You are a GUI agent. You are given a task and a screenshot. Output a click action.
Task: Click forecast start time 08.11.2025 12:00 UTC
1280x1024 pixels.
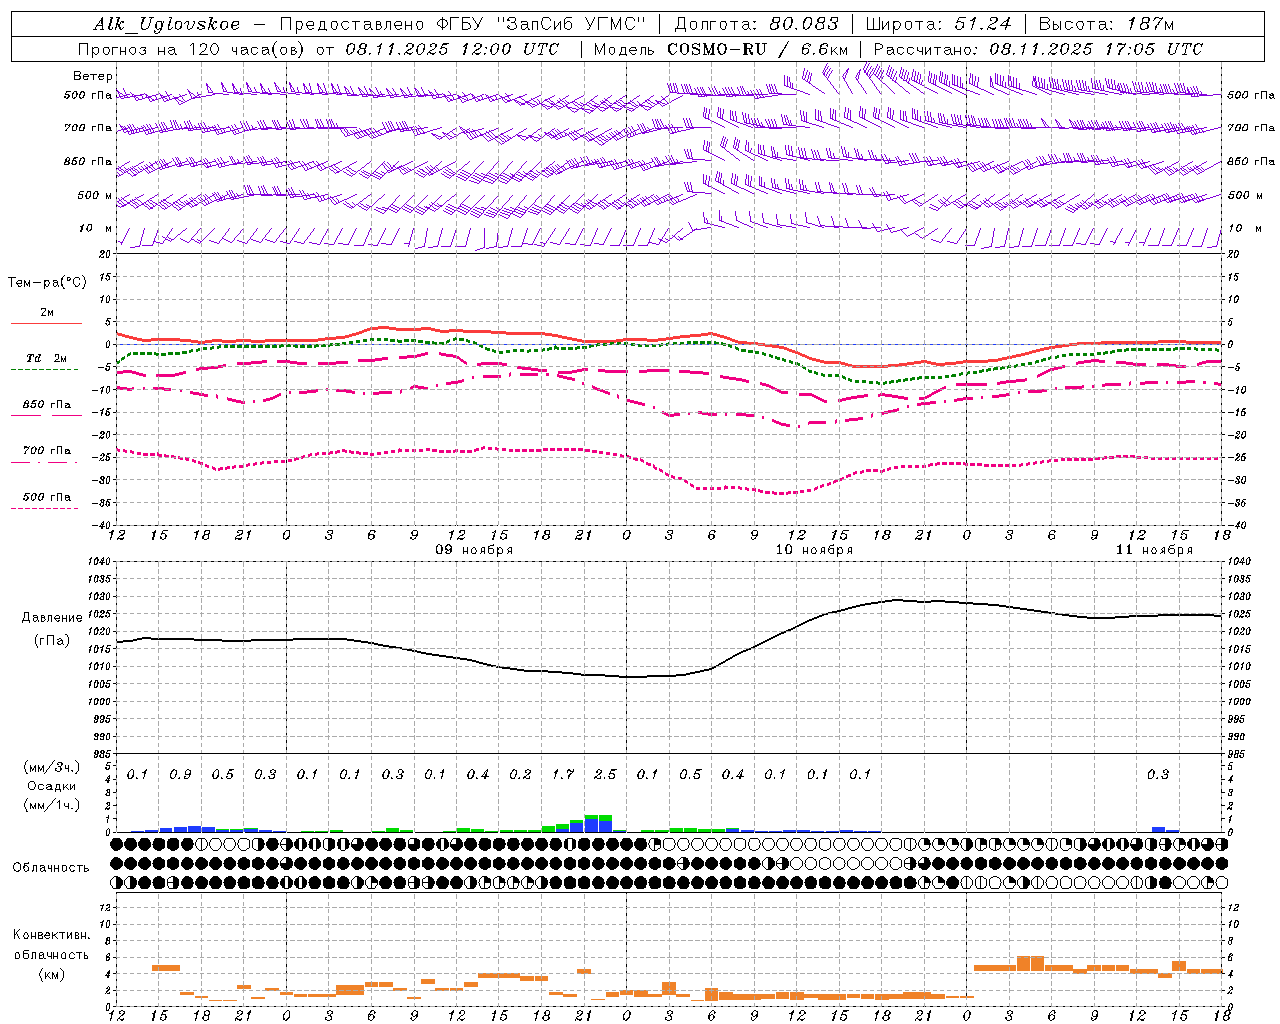tap(452, 49)
